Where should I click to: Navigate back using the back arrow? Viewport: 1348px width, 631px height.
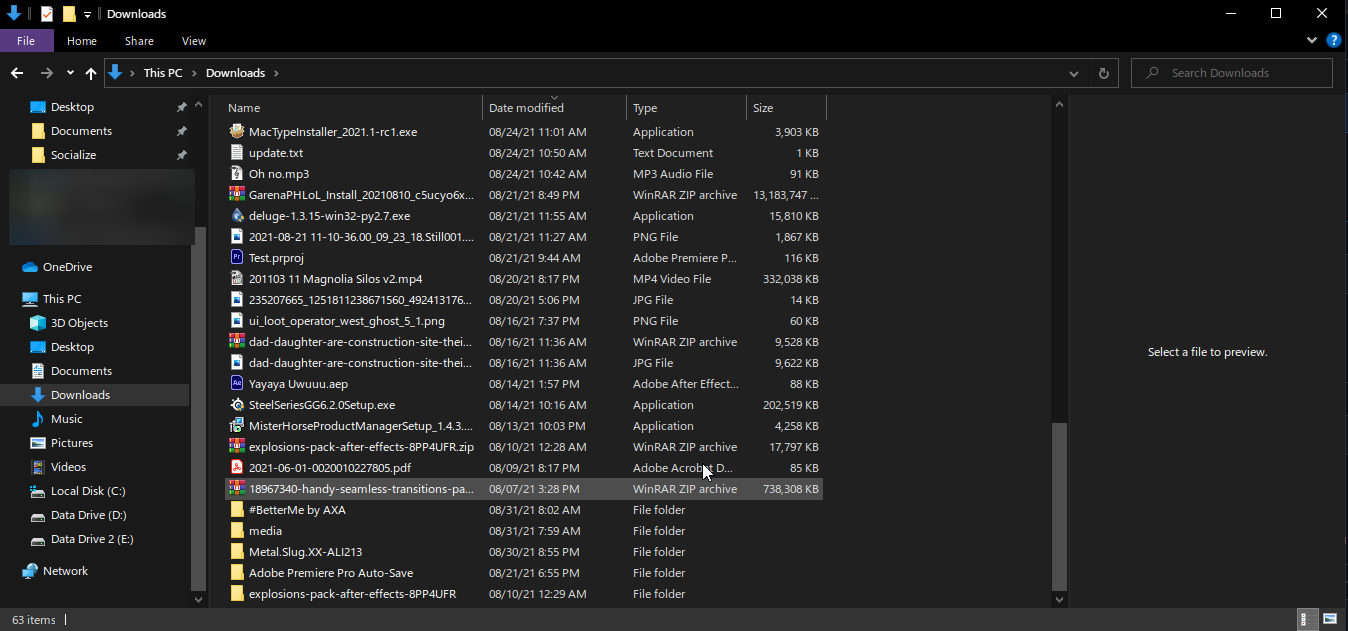click(x=17, y=72)
